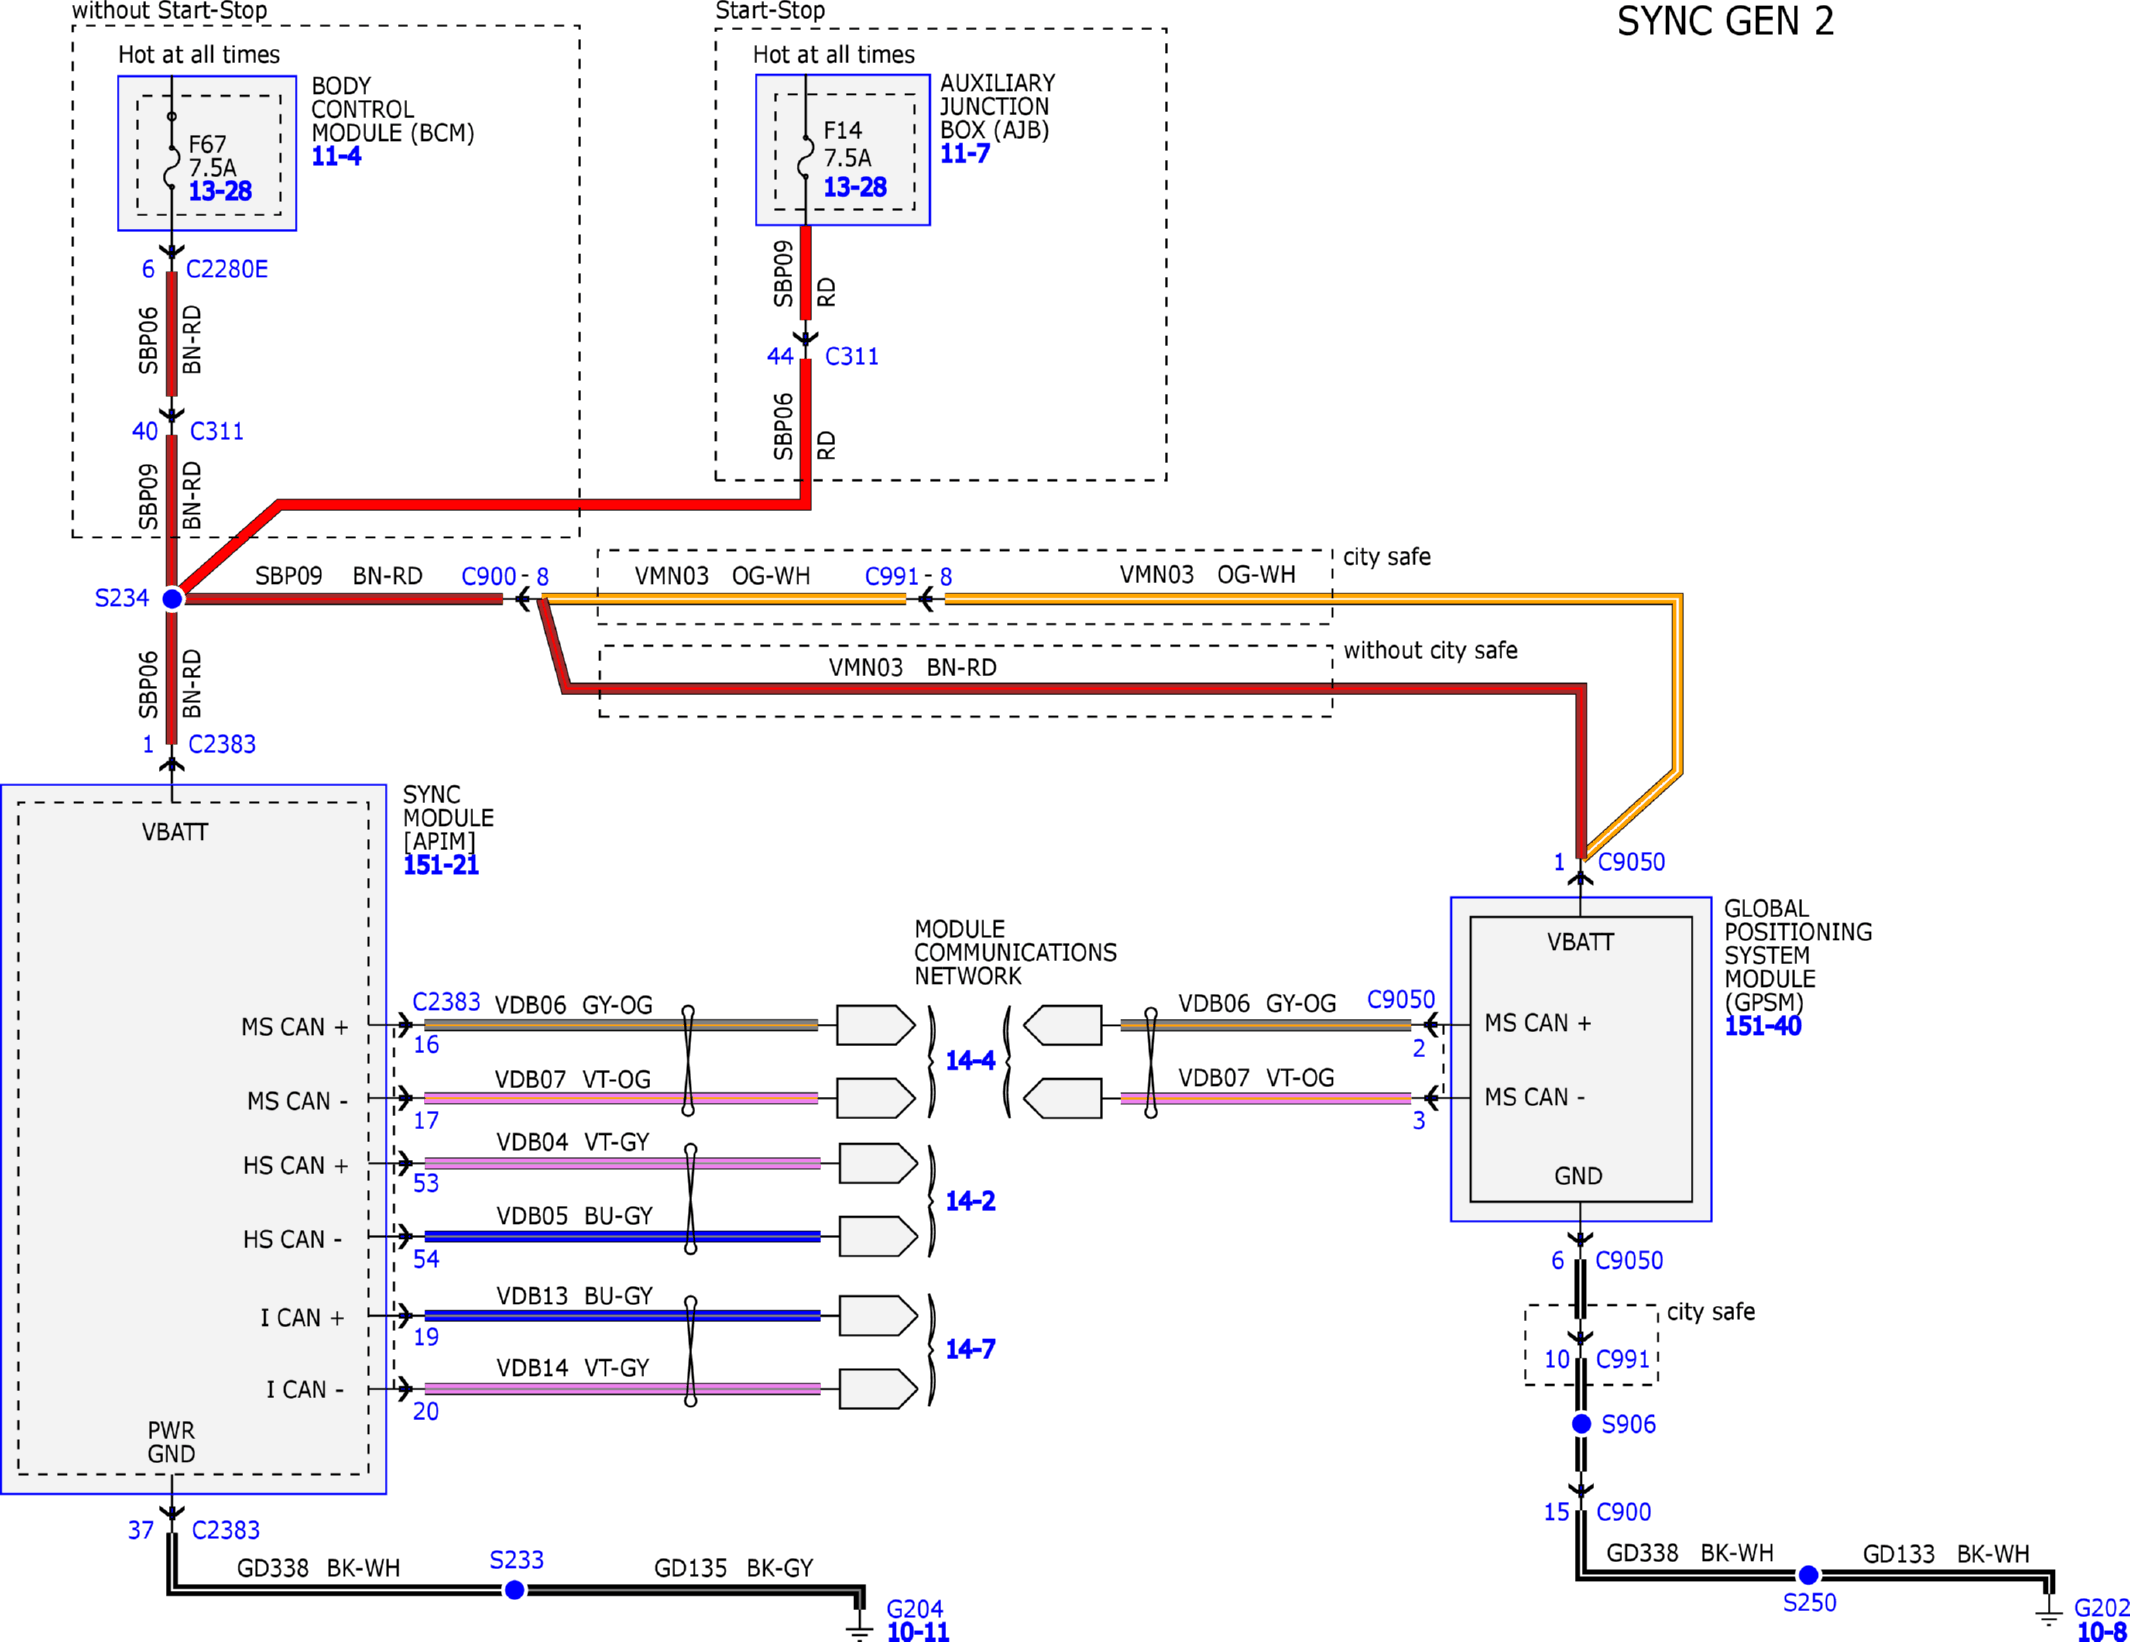Open the 151-21 SYNC Module reference
The height and width of the screenshot is (1642, 2130).
[440, 866]
